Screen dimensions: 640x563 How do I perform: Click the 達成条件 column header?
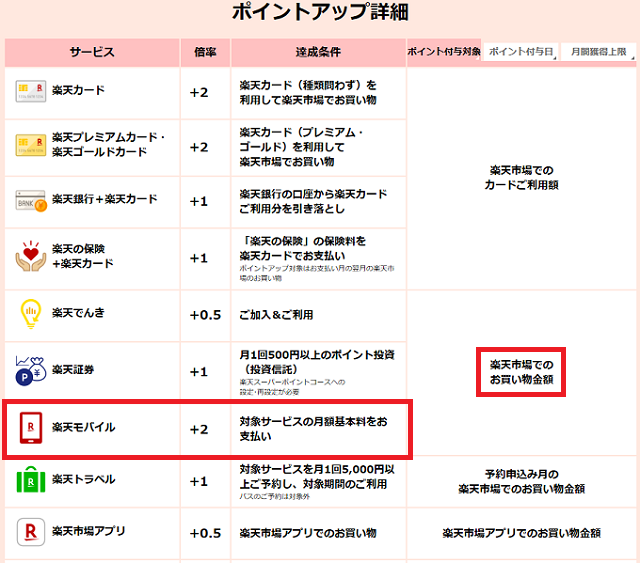pyautogui.click(x=318, y=52)
